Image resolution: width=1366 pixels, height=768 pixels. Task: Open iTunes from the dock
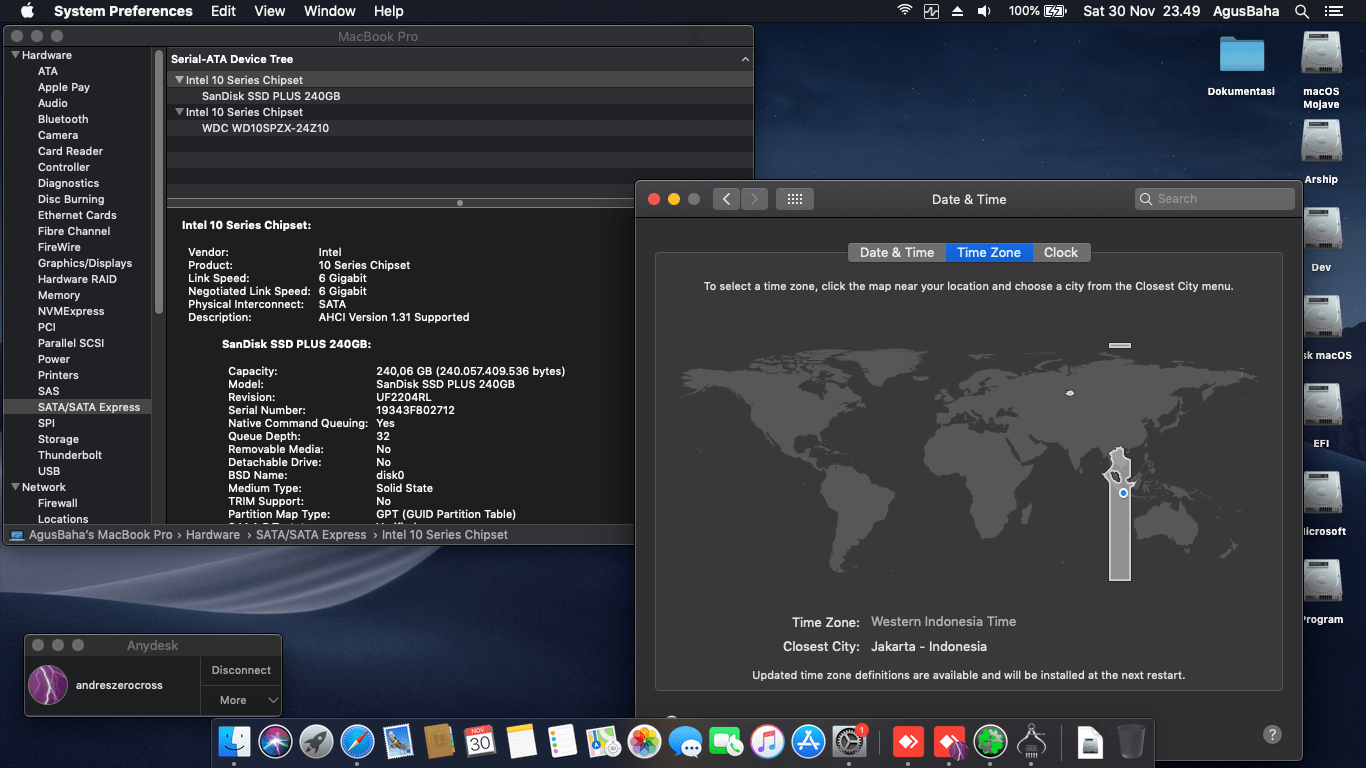(x=767, y=741)
